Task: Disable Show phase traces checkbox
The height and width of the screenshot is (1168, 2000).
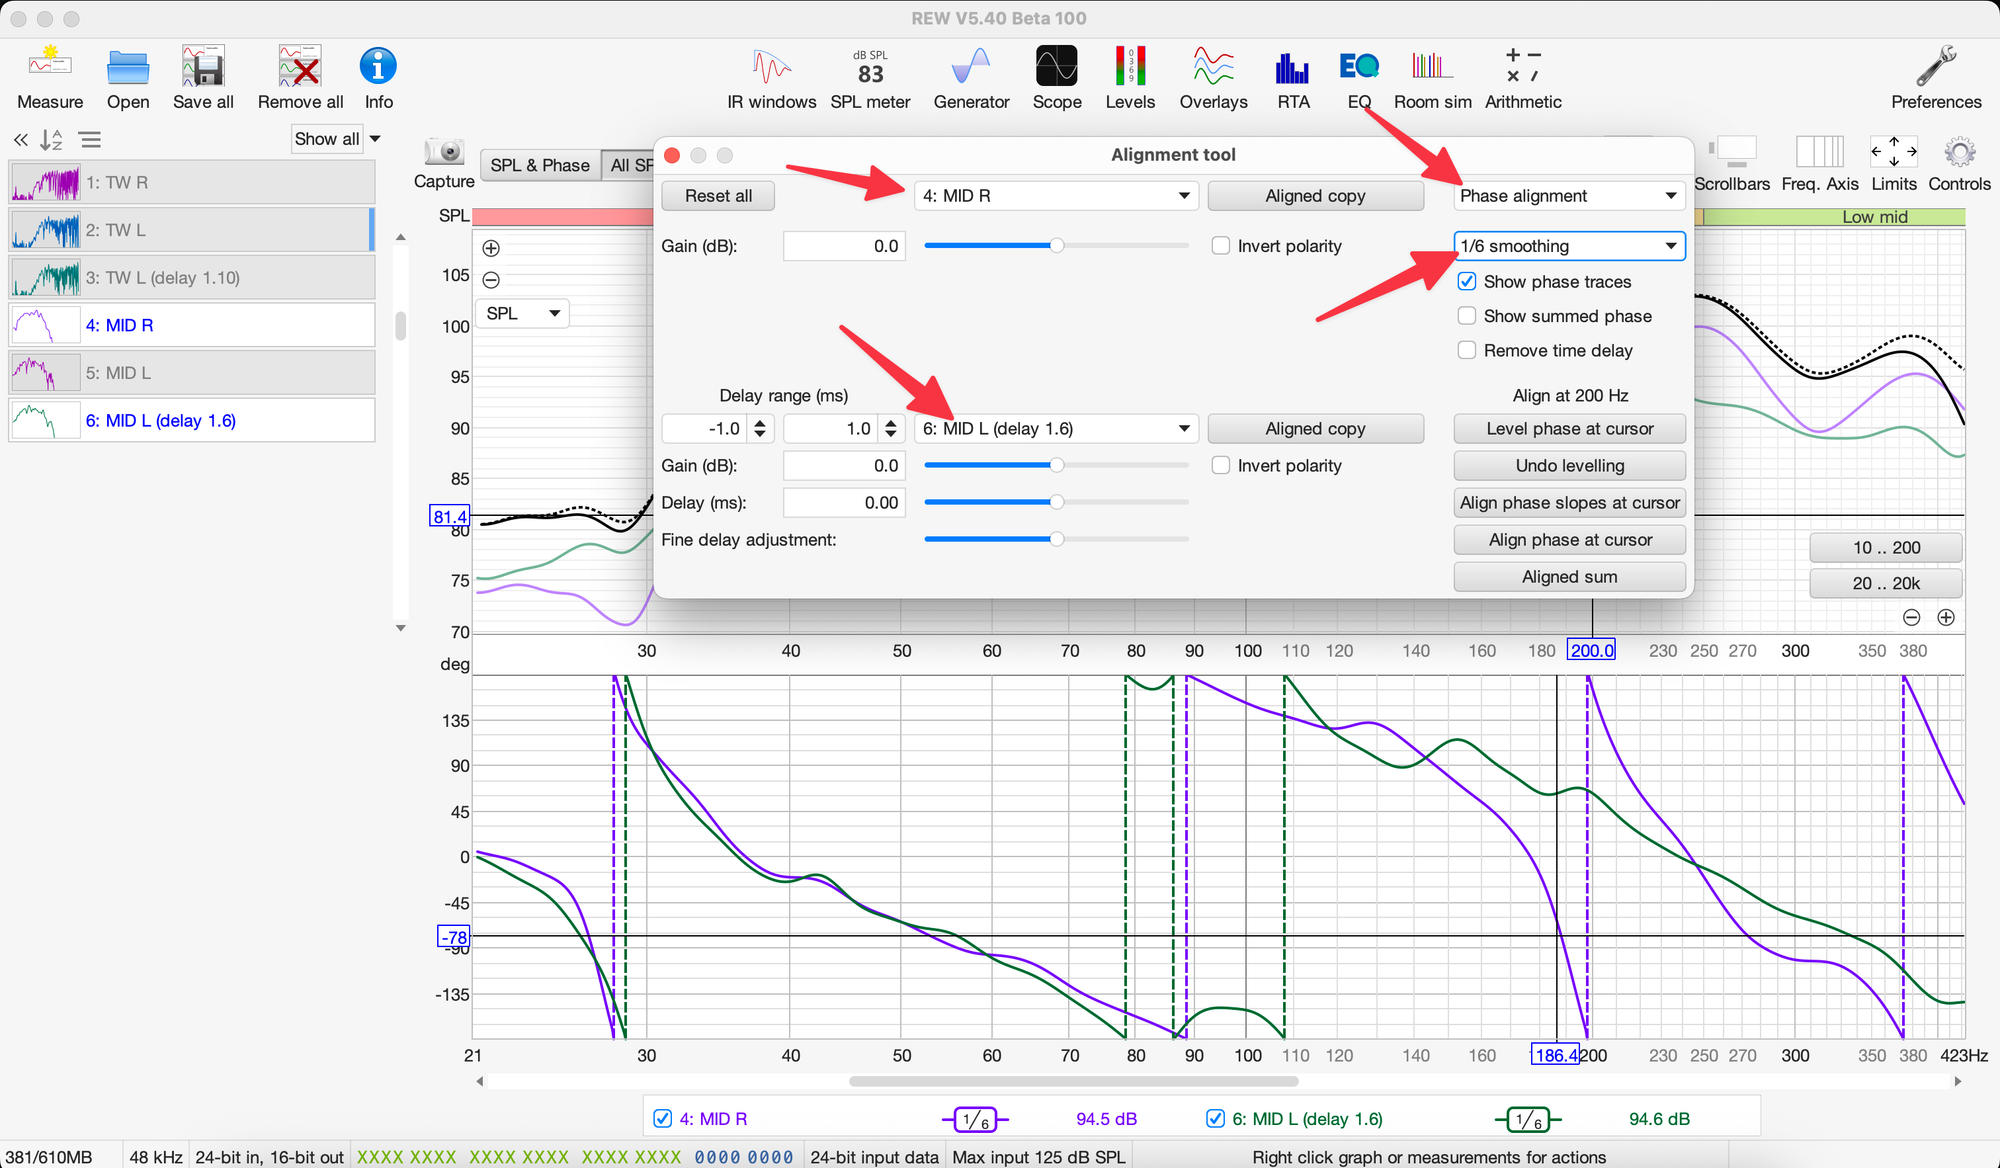Action: 1467,282
